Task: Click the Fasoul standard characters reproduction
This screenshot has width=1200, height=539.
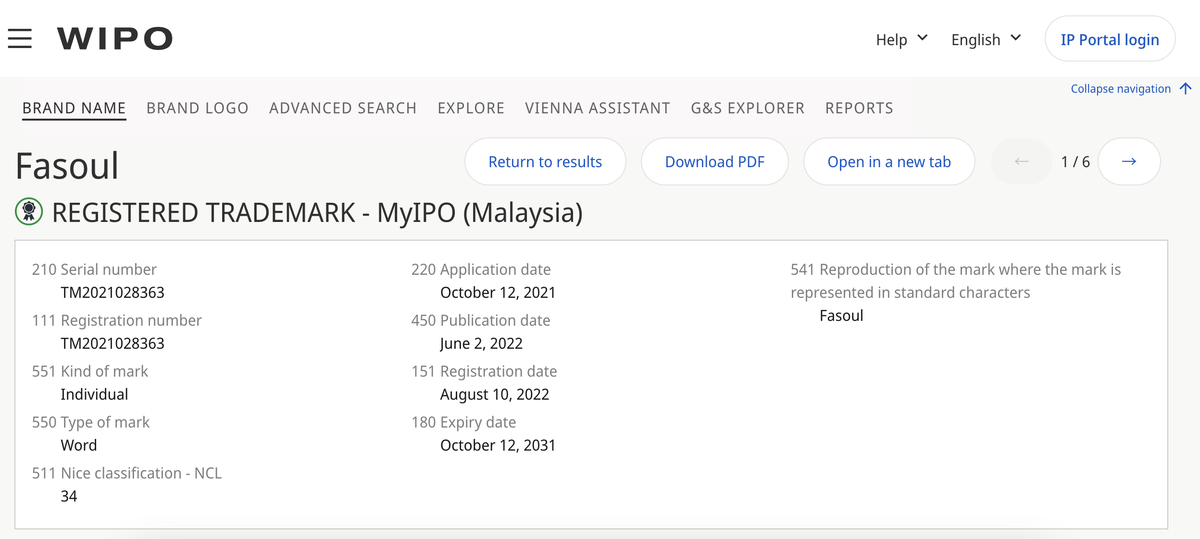Action: tap(841, 316)
